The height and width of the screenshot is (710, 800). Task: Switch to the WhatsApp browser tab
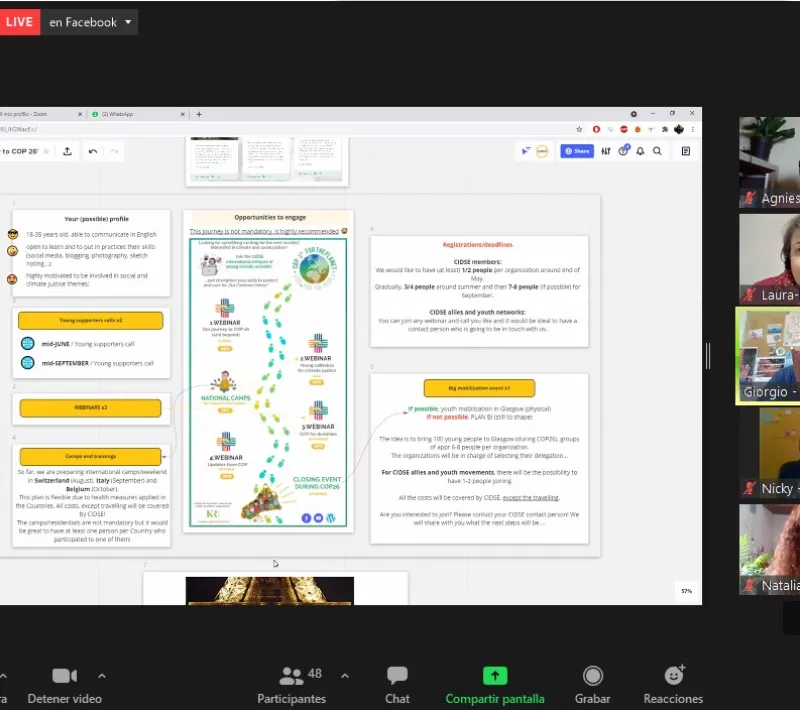(136, 114)
